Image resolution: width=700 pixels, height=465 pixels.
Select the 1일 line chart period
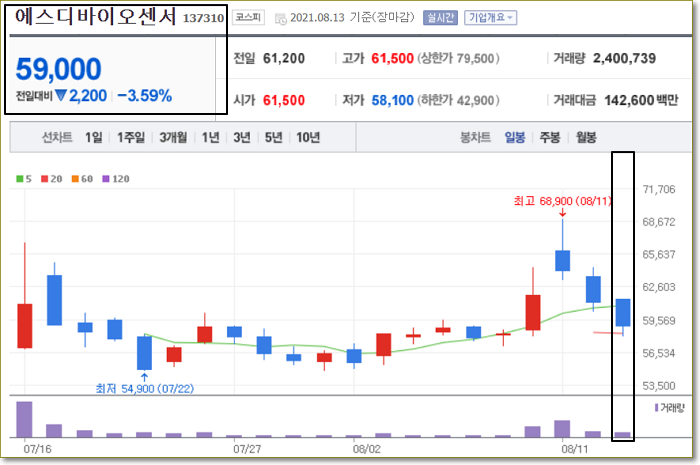(94, 137)
